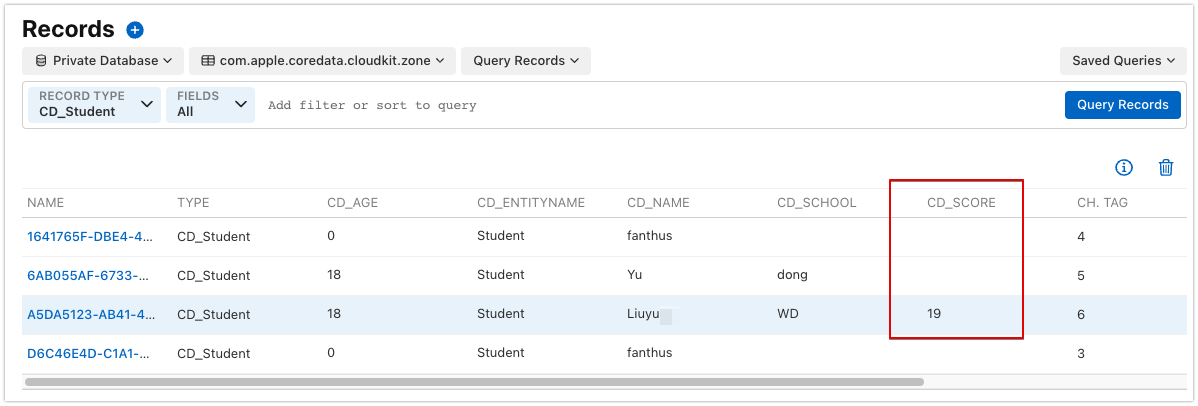1198x406 pixels.
Task: Open record A5DA5123-AB41 link
Action: click(x=91, y=314)
